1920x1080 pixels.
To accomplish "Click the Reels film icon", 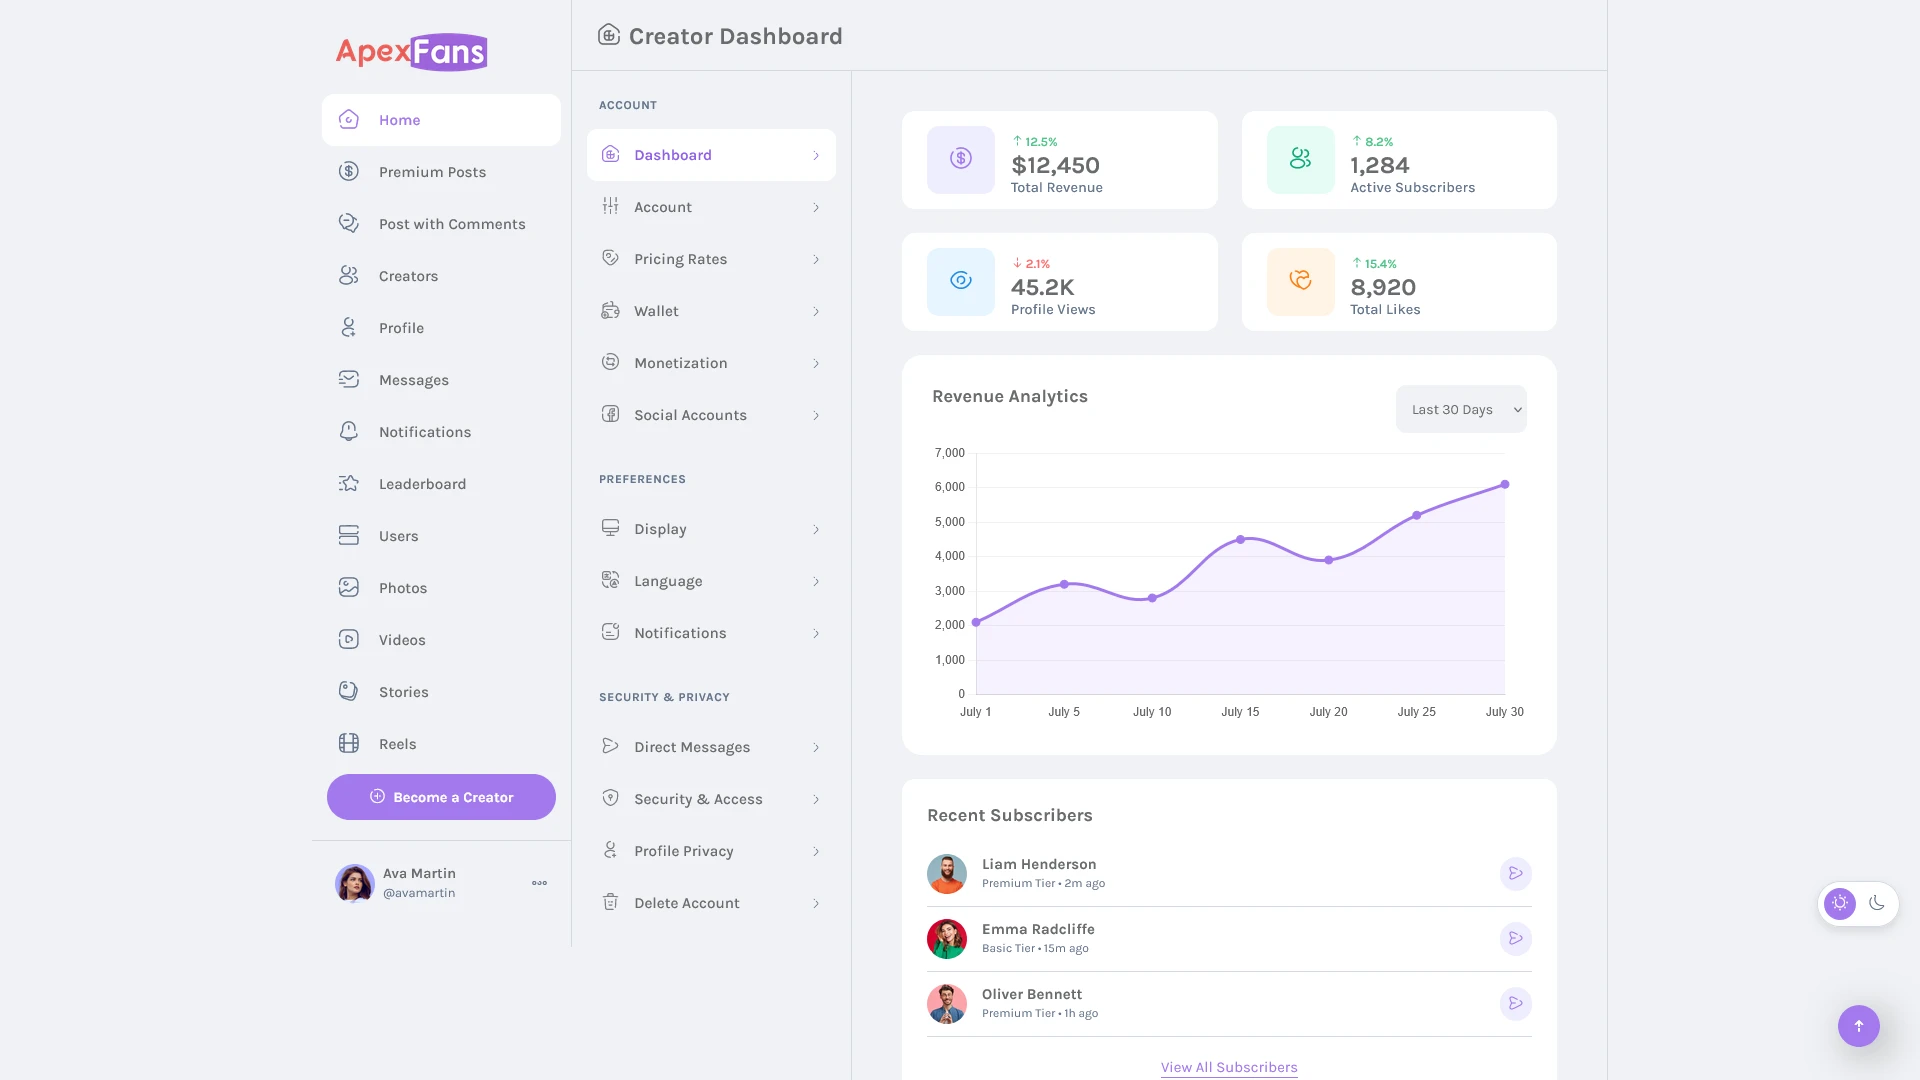I will (348, 744).
